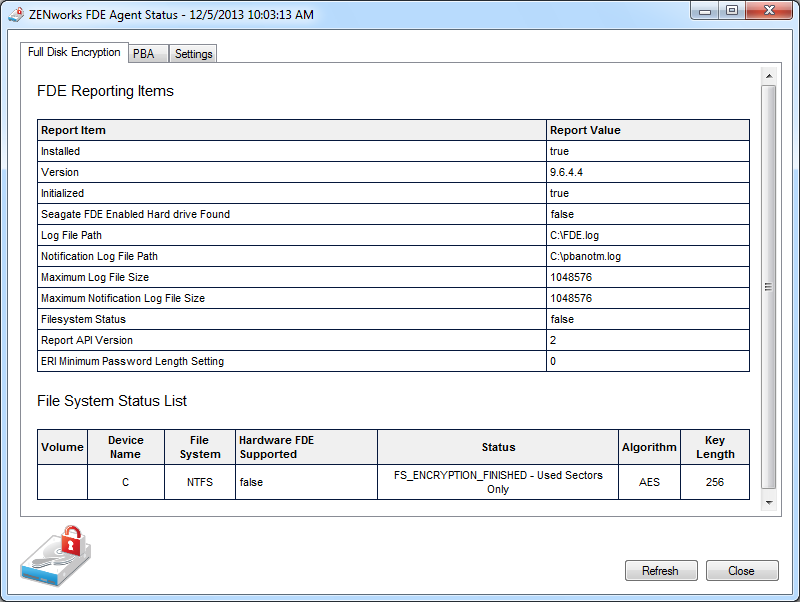This screenshot has width=801, height=603.
Task: Select the ERI password length value 0
Action: pos(553,361)
